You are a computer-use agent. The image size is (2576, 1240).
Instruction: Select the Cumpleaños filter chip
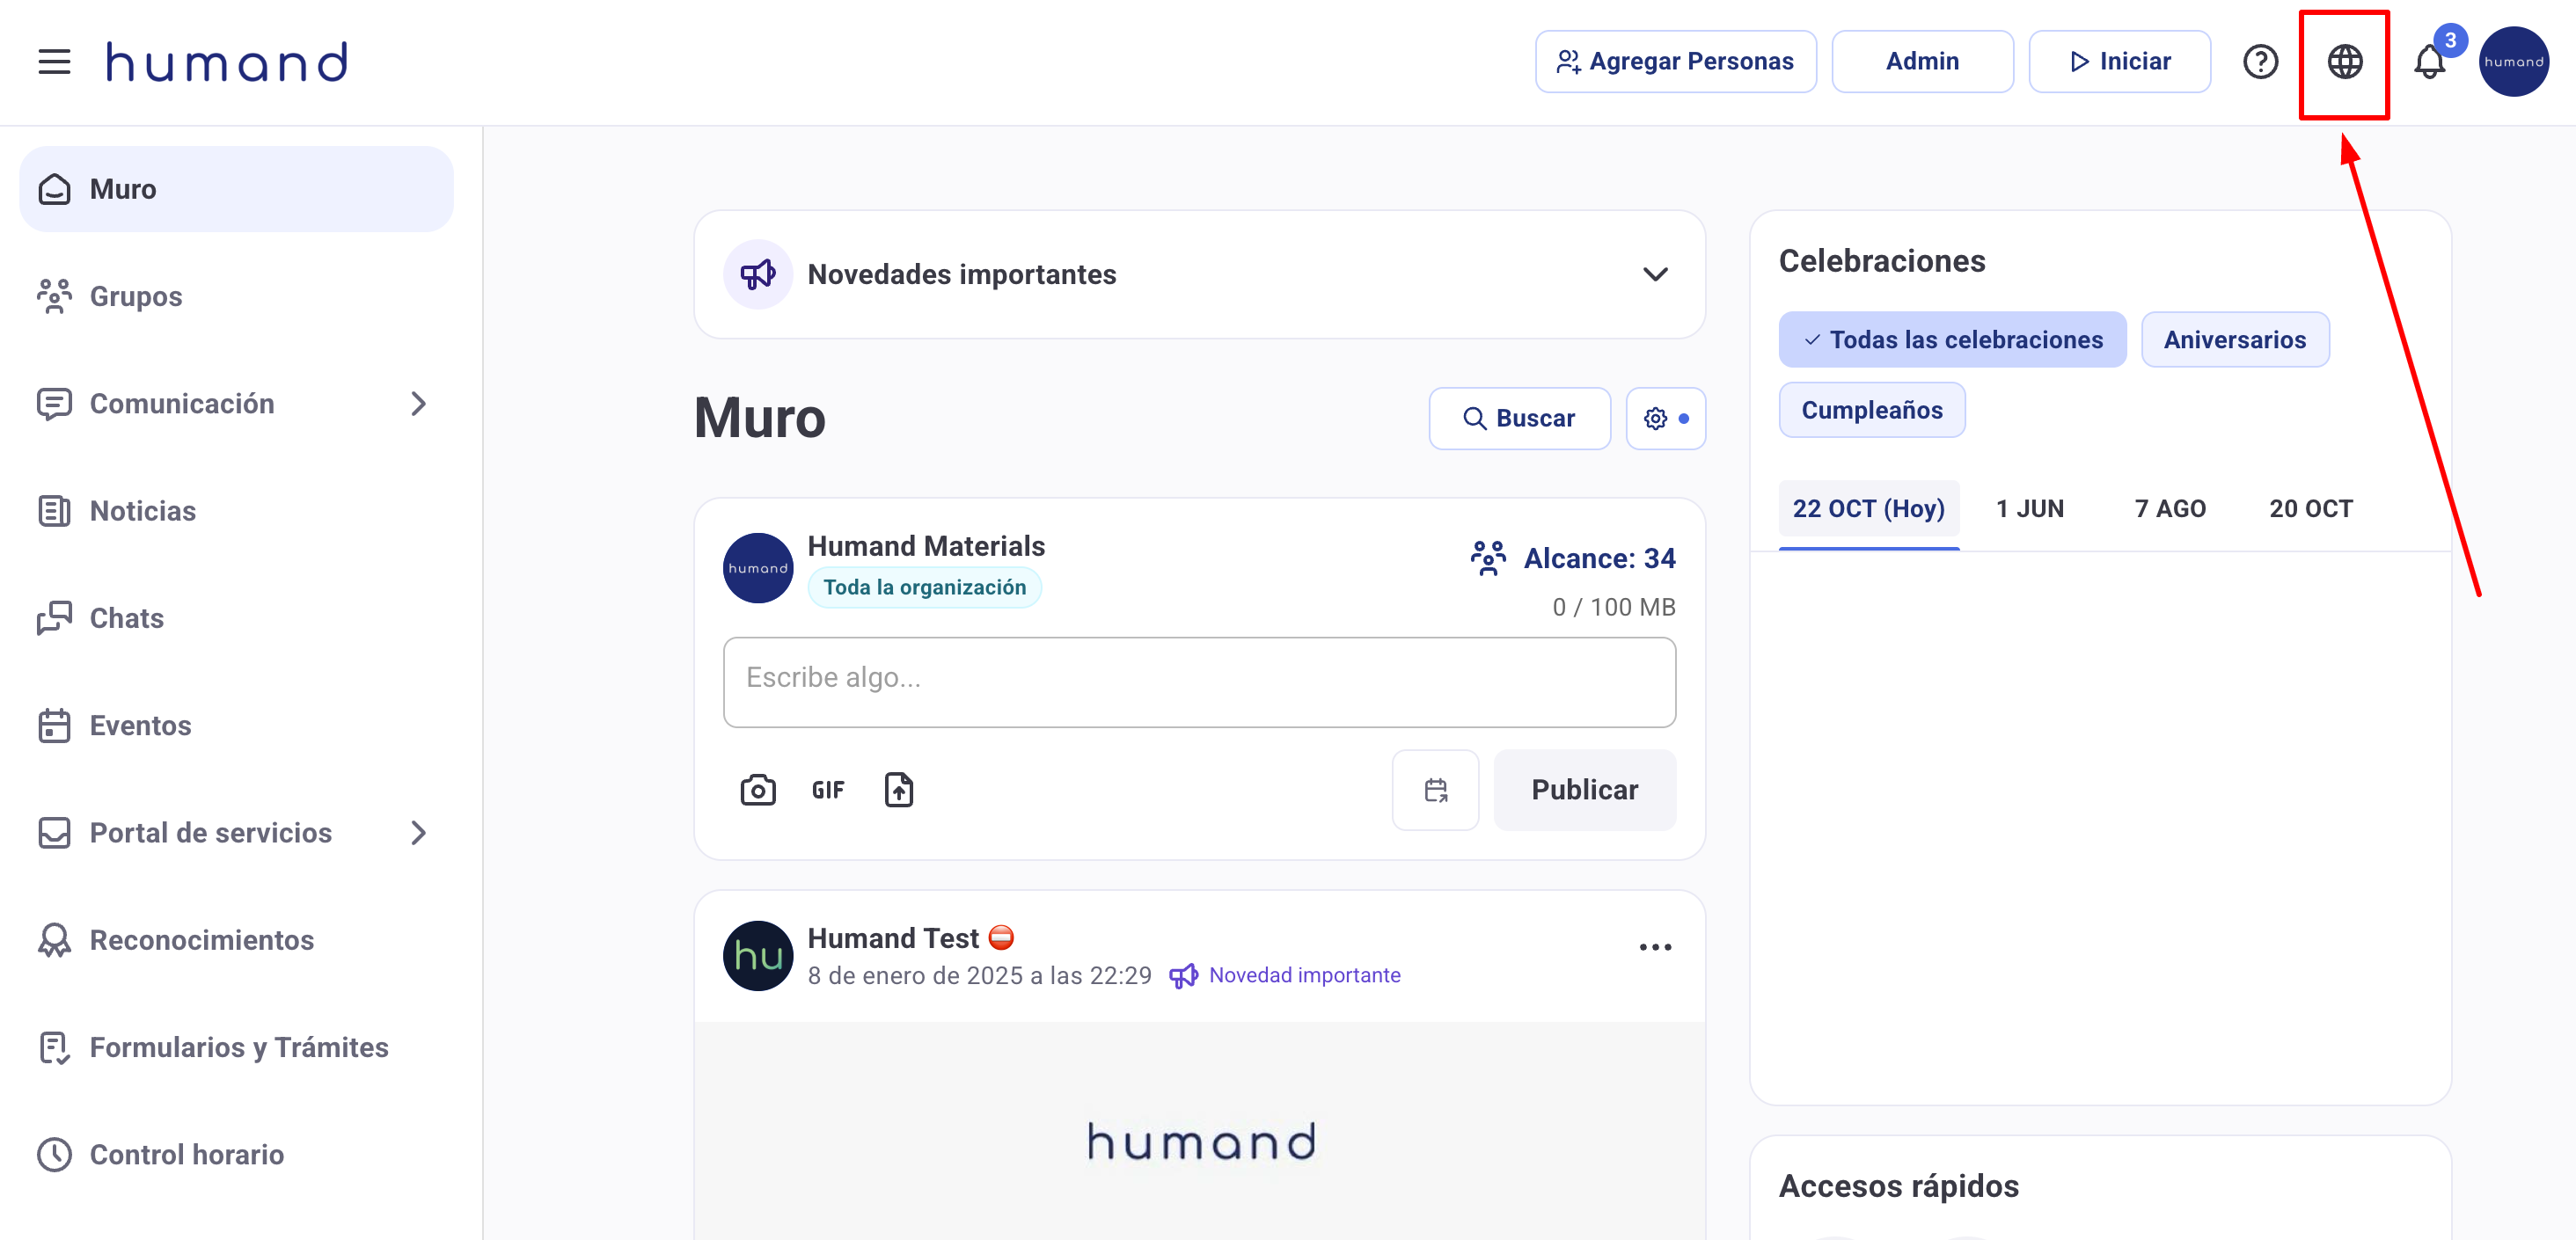tap(1871, 410)
